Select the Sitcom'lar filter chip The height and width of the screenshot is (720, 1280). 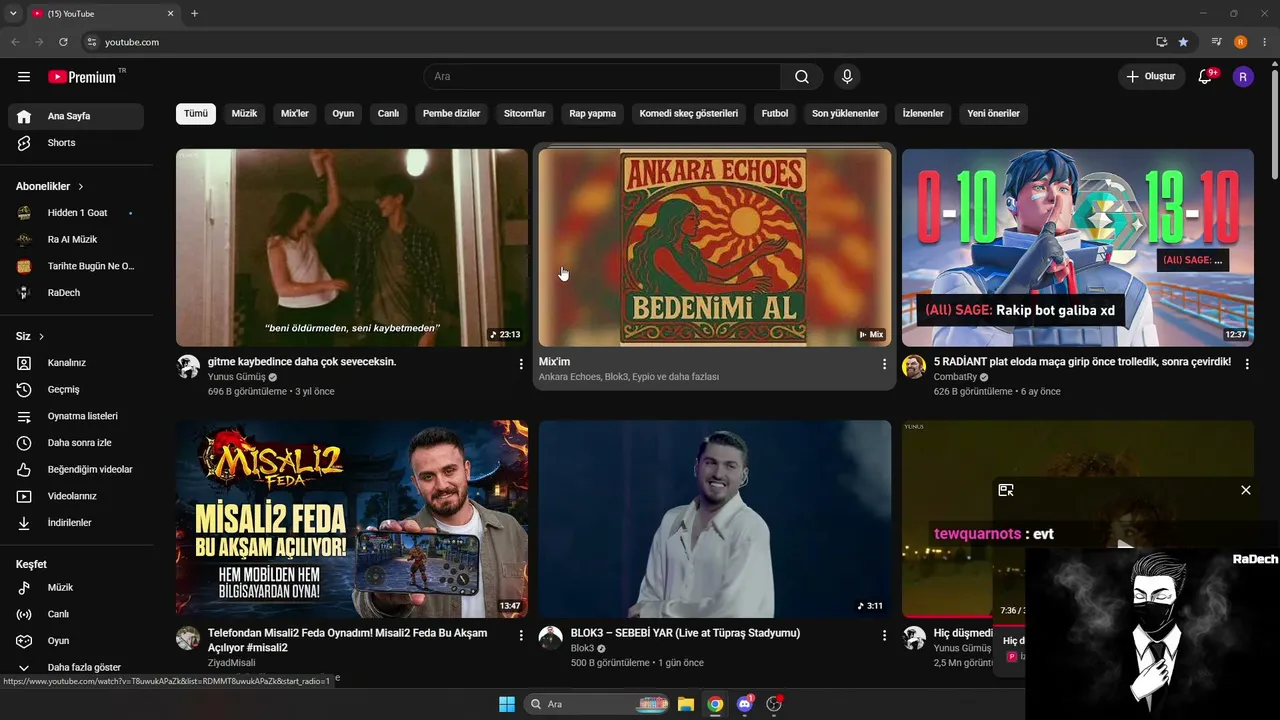(525, 114)
